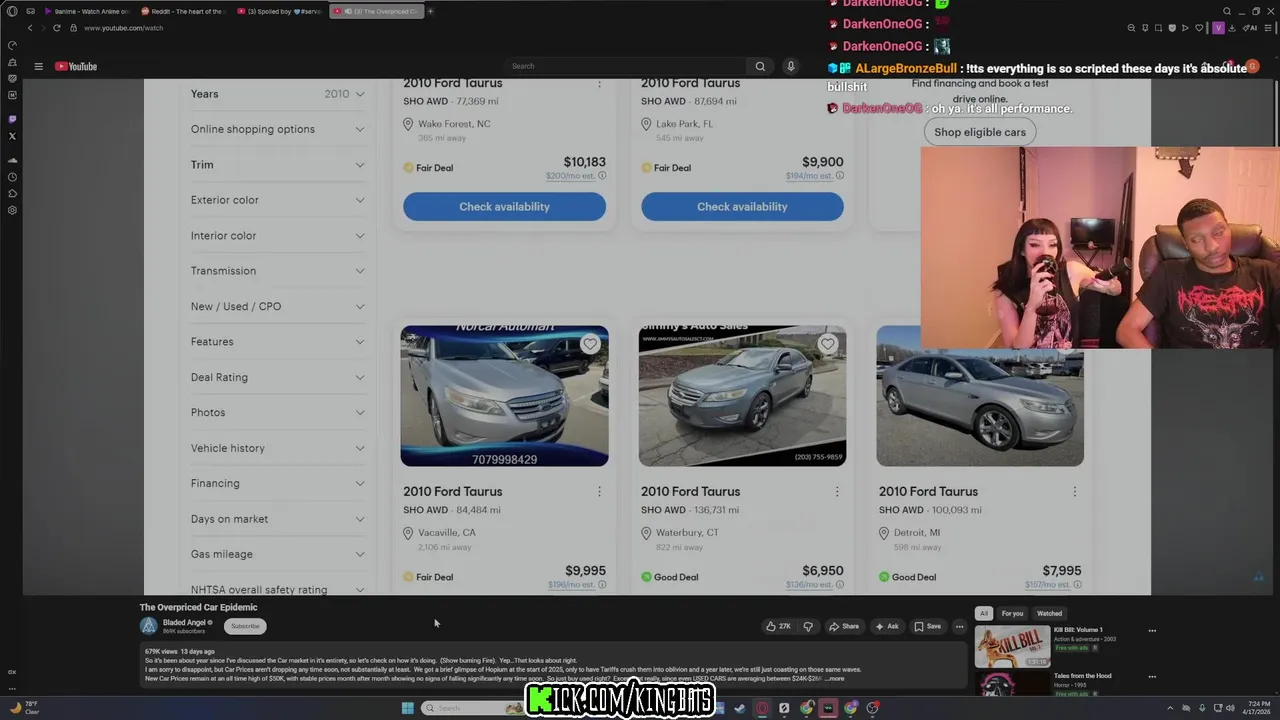Expand the Years filter
Image resolution: width=1280 pixels, height=720 pixels.
(277, 94)
